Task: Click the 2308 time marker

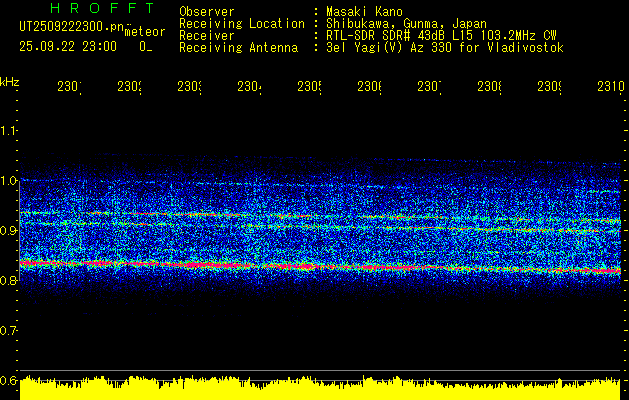Action: (x=489, y=87)
